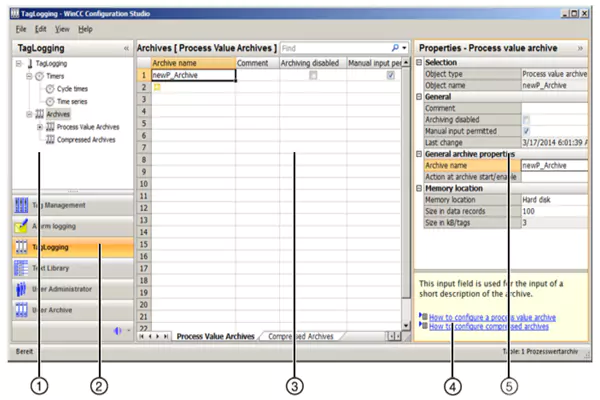The width and height of the screenshot is (600, 400).
Task: Click the Archives node icon in tree
Action: (x=40, y=114)
